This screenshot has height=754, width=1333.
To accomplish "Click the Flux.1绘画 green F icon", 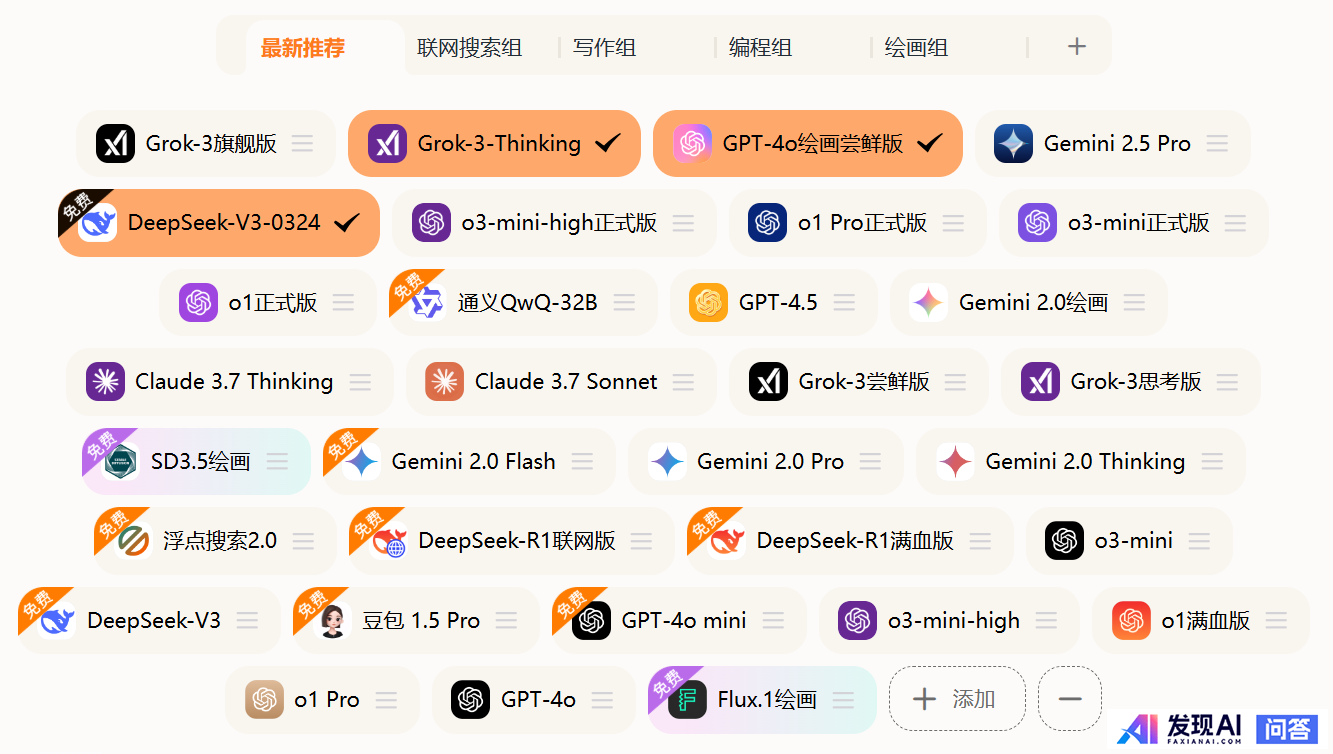I will click(x=687, y=700).
